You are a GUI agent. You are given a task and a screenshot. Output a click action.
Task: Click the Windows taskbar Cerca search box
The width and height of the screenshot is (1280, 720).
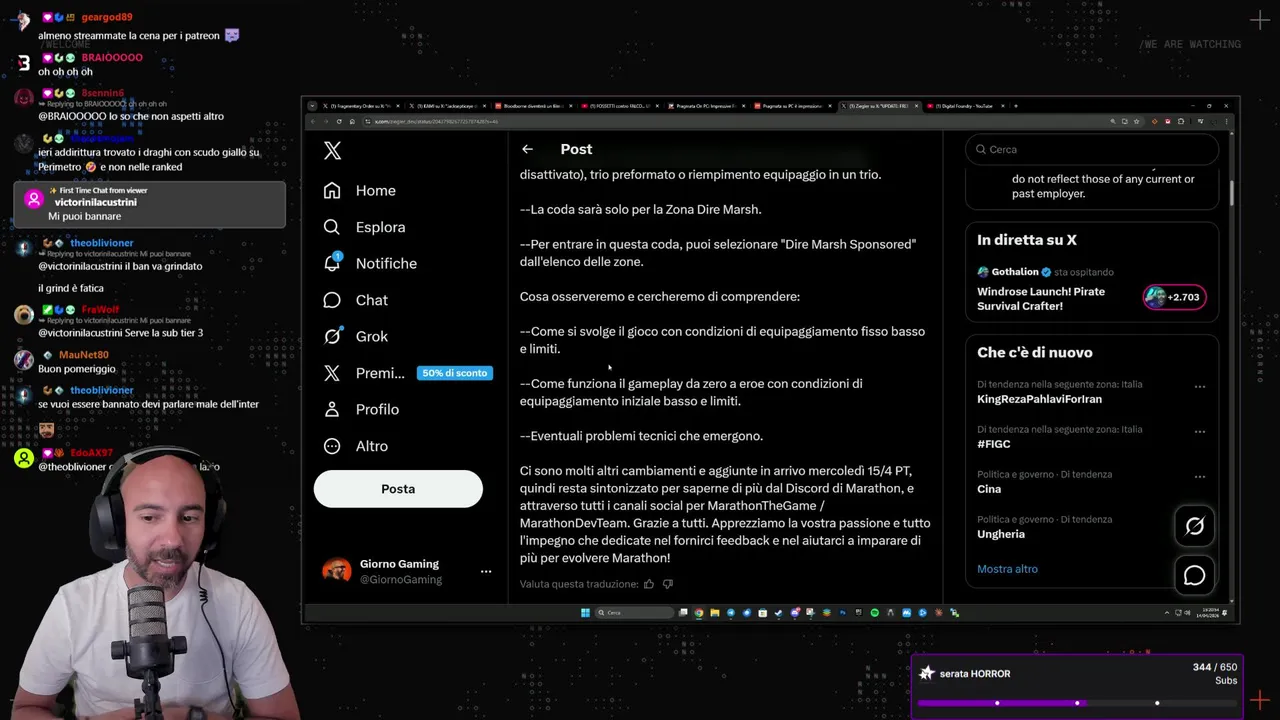[634, 613]
